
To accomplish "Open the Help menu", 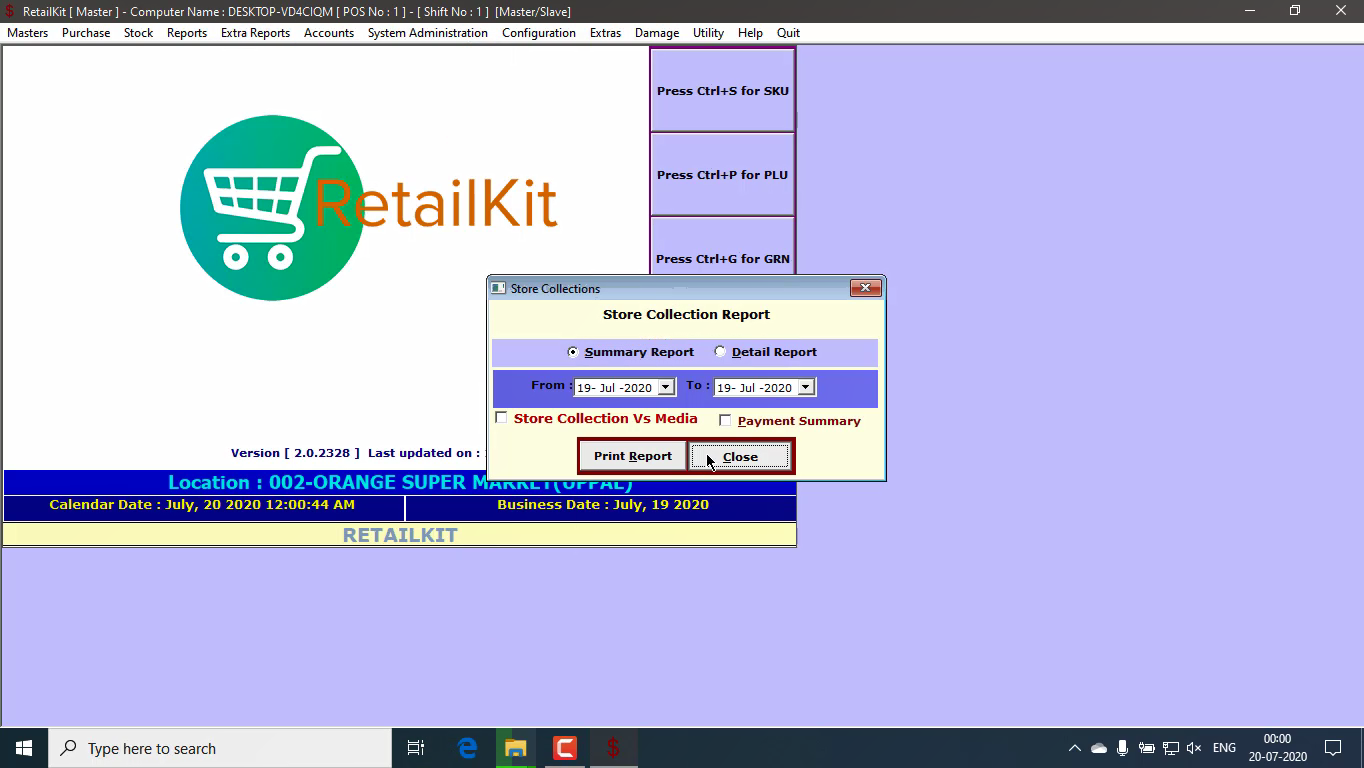I will coord(750,33).
